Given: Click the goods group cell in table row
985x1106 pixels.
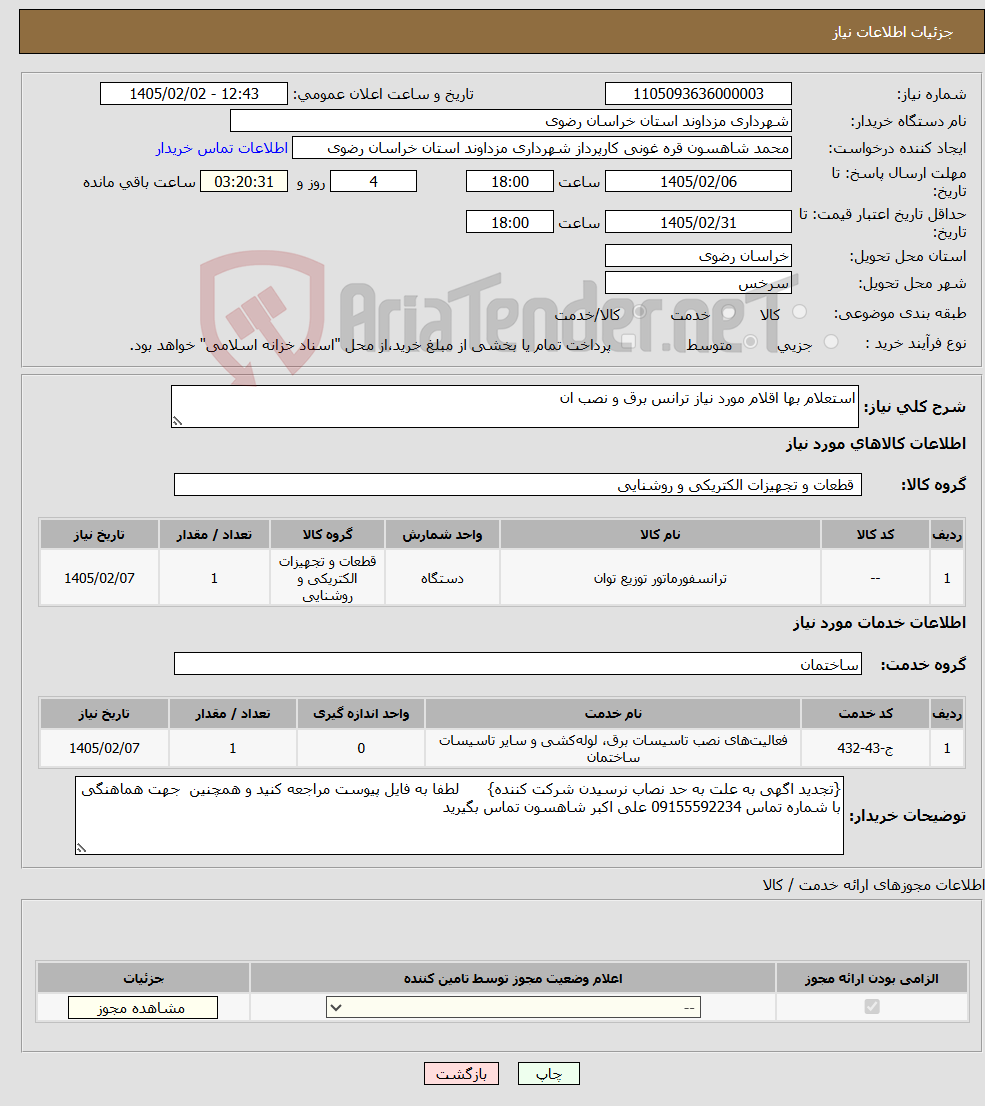Looking at the screenshot, I should click(x=327, y=578).
